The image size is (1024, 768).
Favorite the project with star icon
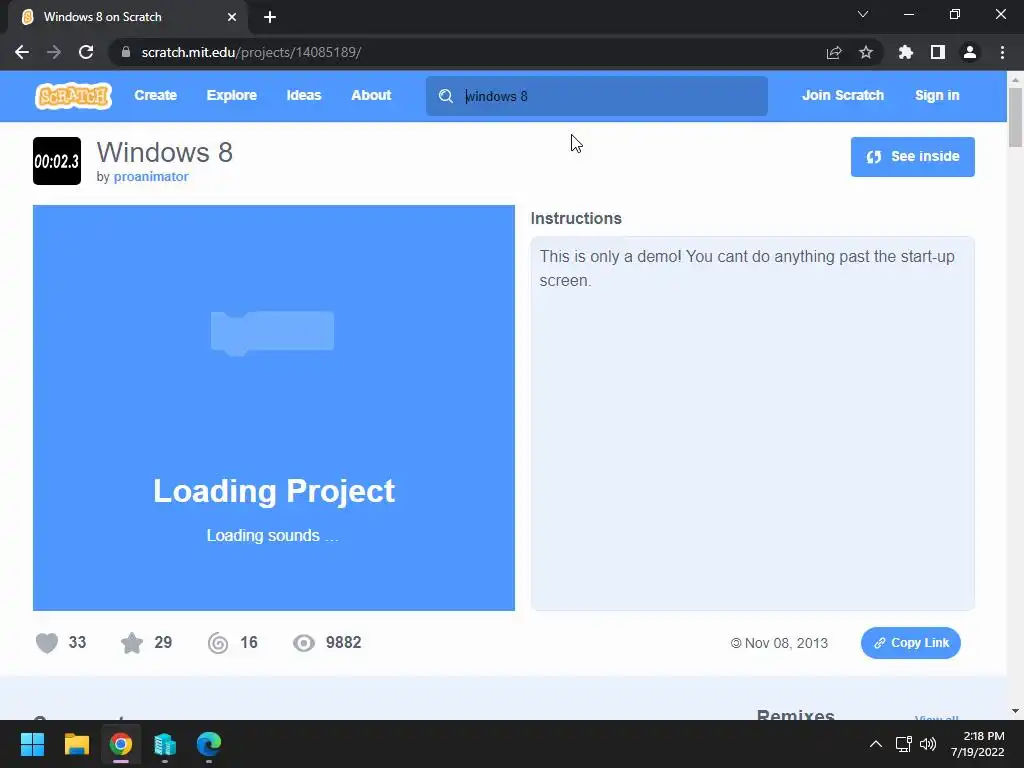(132, 643)
